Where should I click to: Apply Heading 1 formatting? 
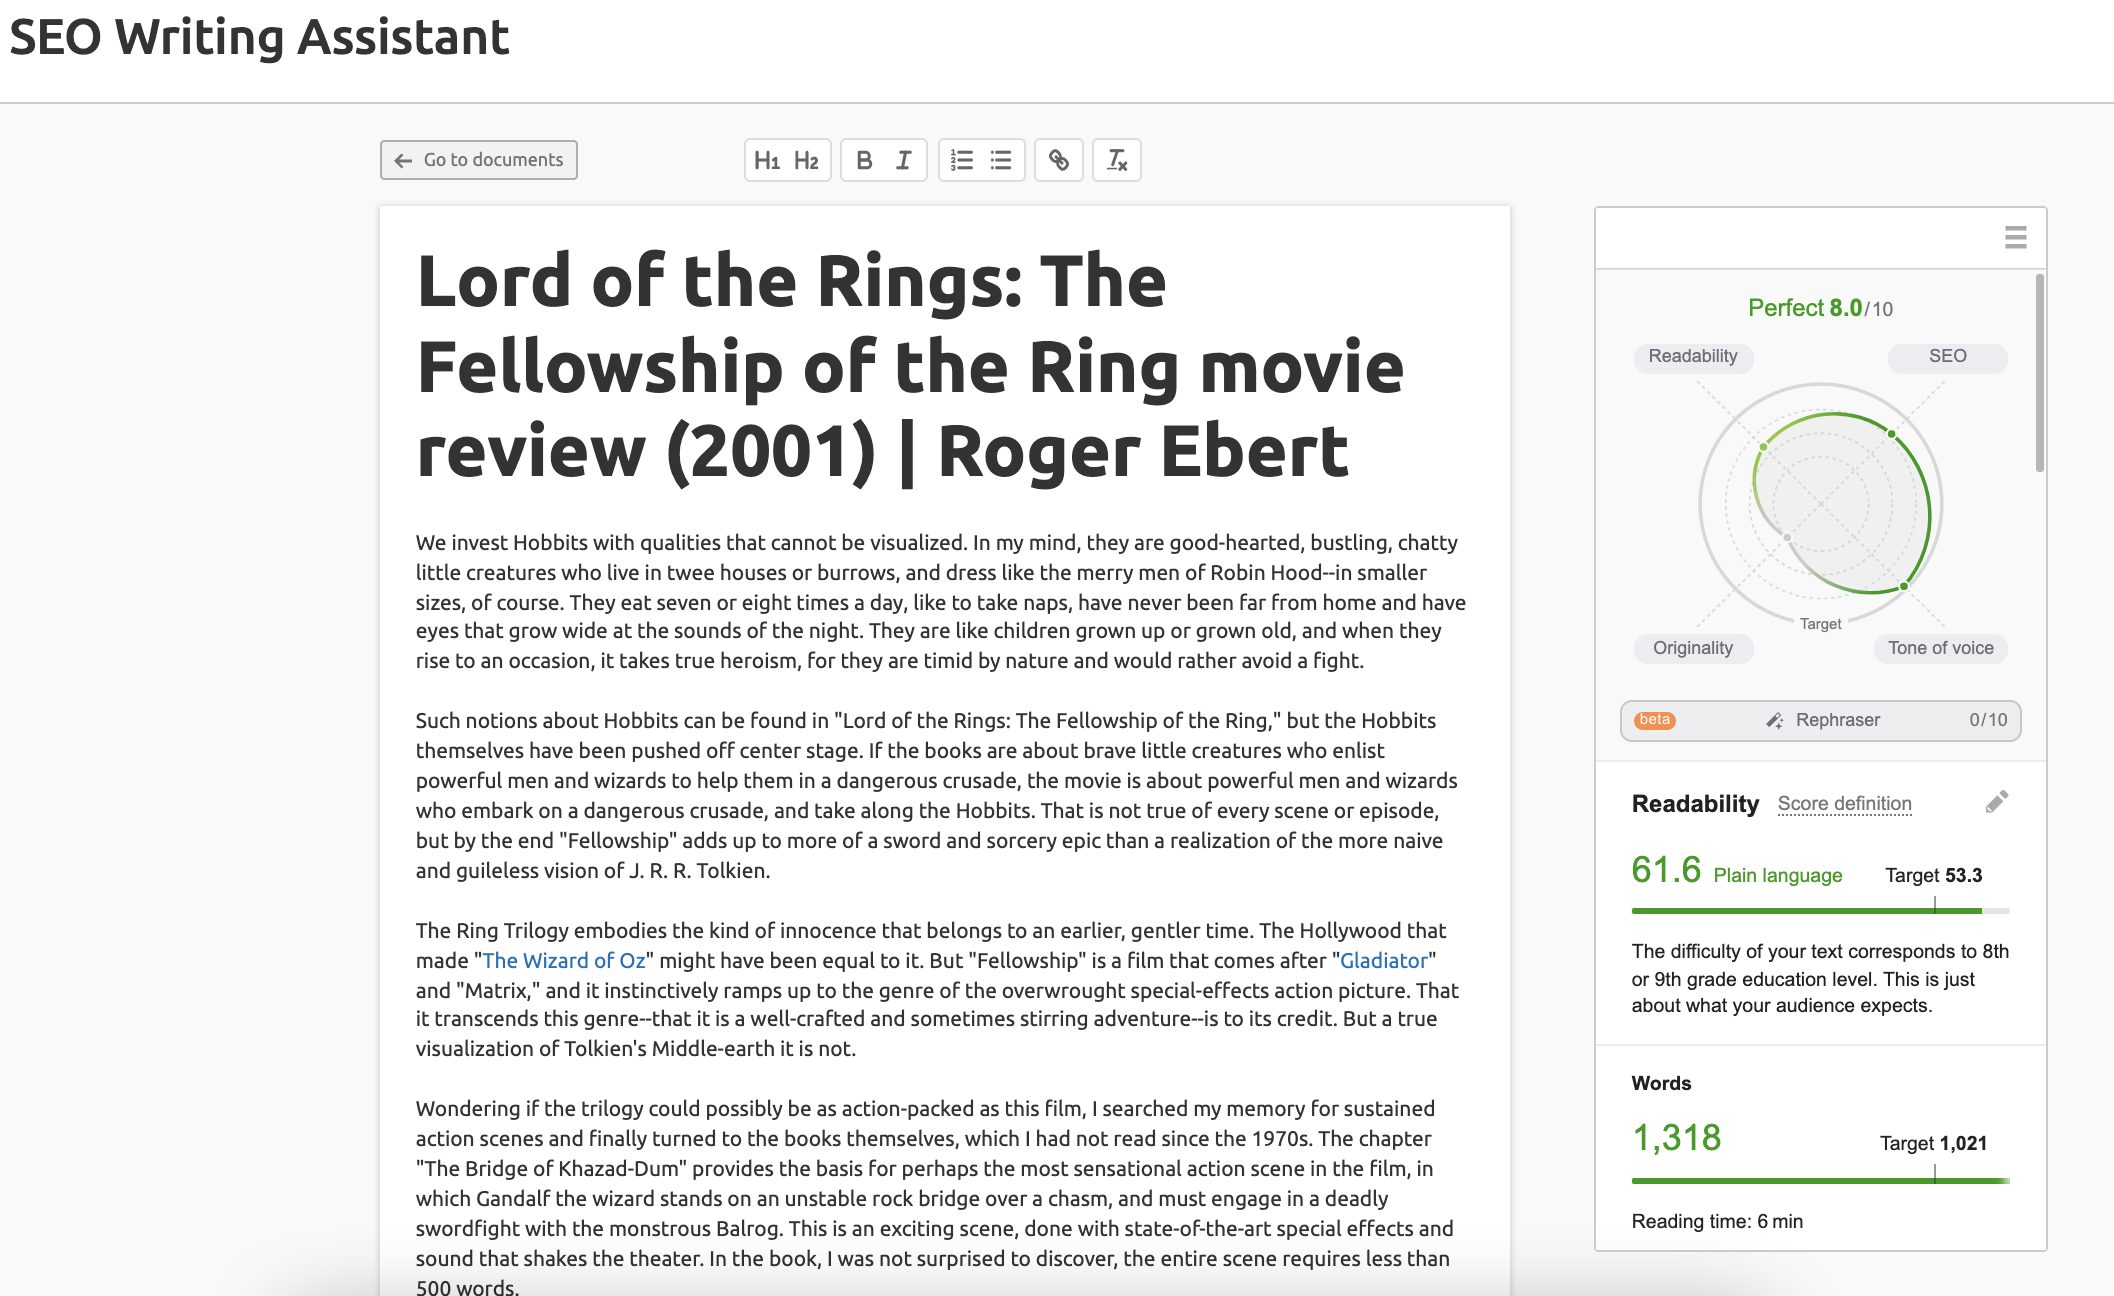(x=767, y=160)
